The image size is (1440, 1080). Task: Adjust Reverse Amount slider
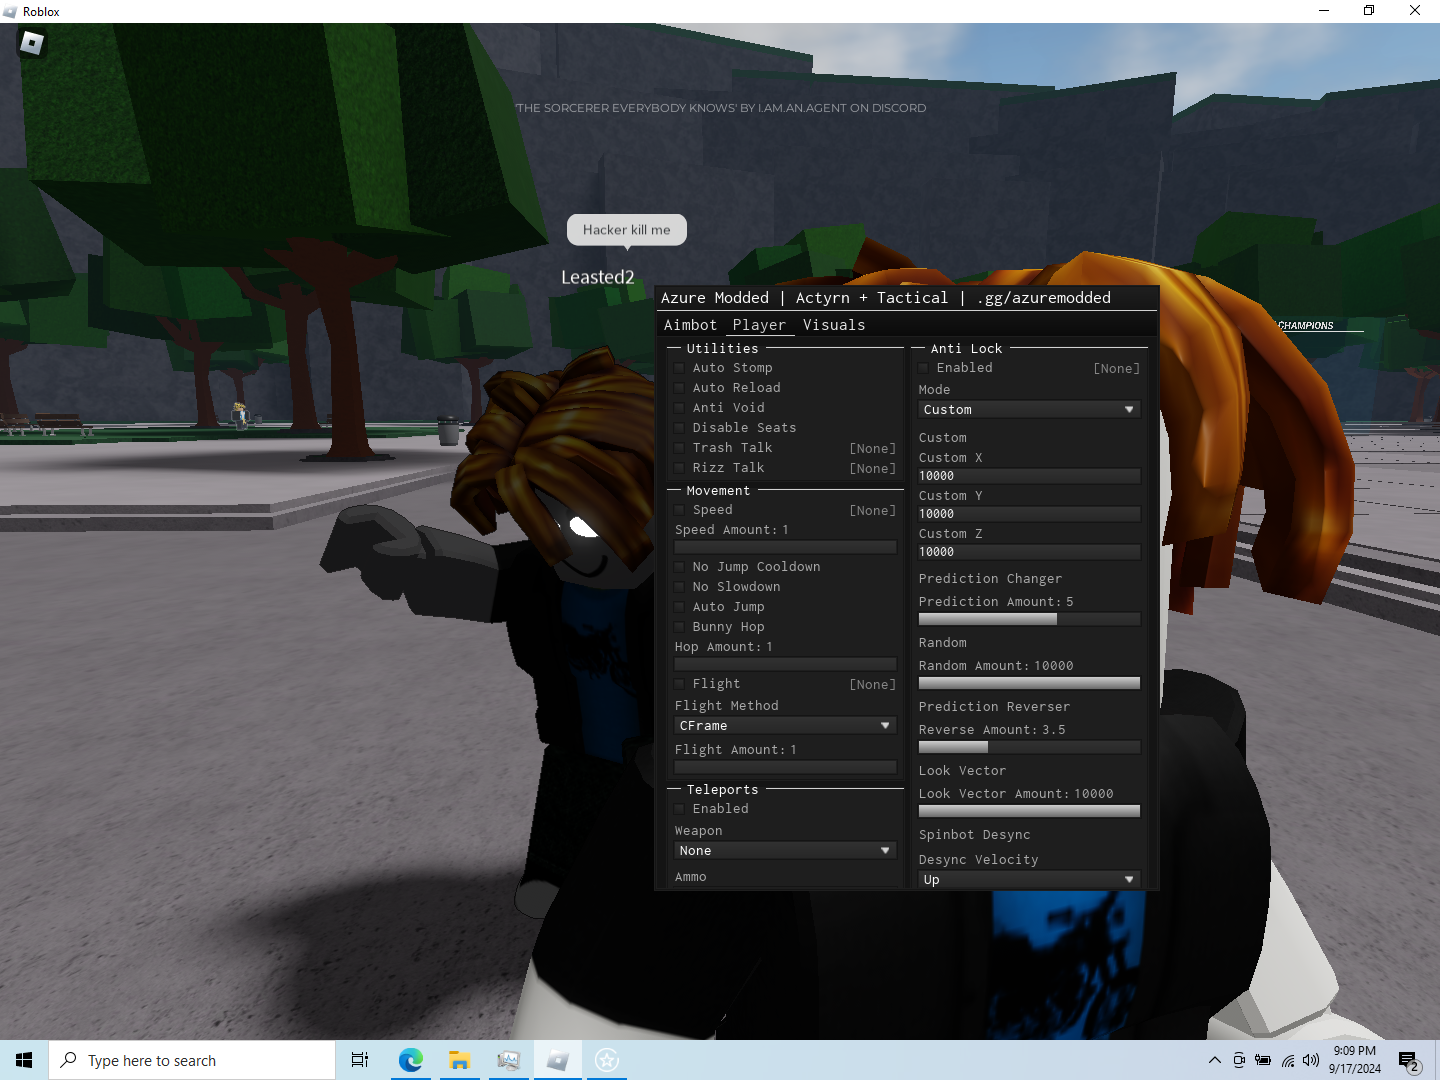[1029, 747]
